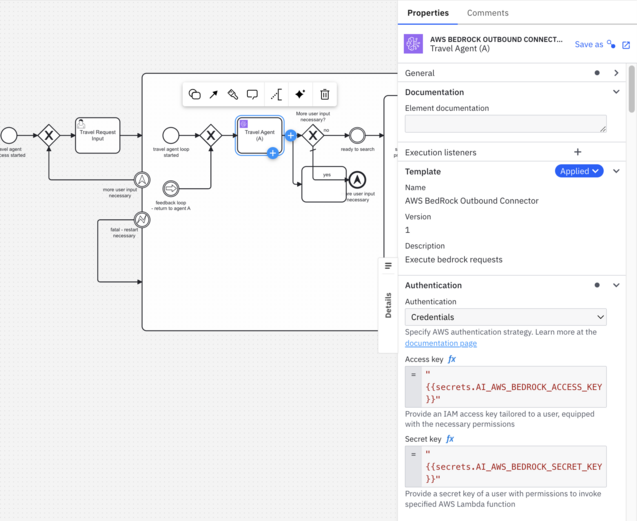The width and height of the screenshot is (637, 521).
Task: Add a comment via speech bubble icon
Action: tap(252, 94)
